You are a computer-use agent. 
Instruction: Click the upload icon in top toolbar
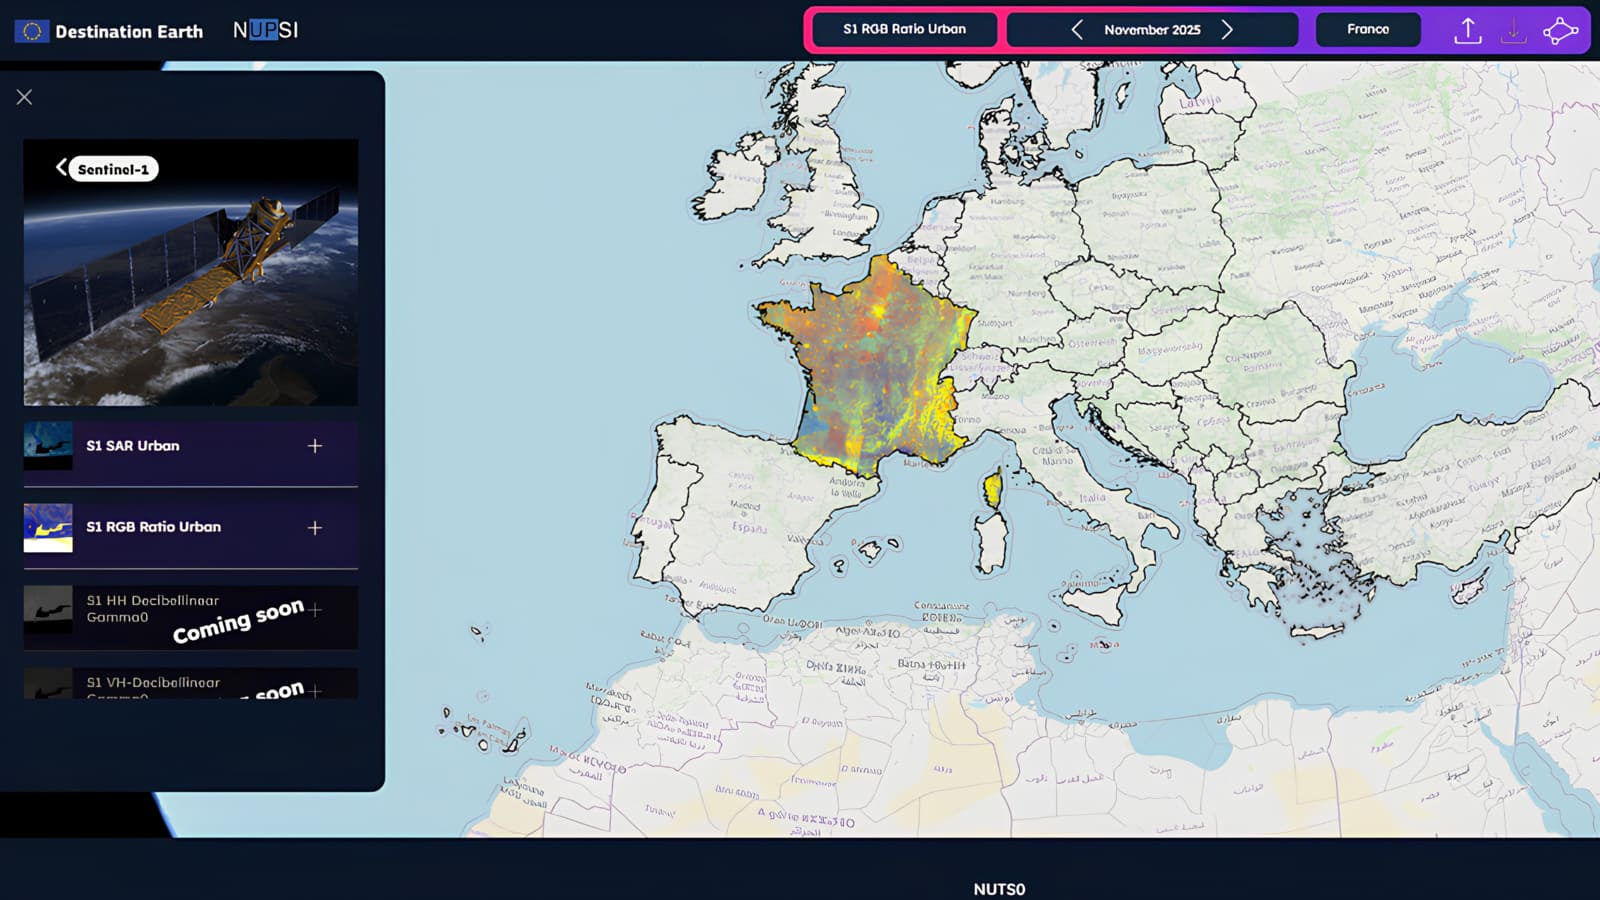pyautogui.click(x=1467, y=31)
